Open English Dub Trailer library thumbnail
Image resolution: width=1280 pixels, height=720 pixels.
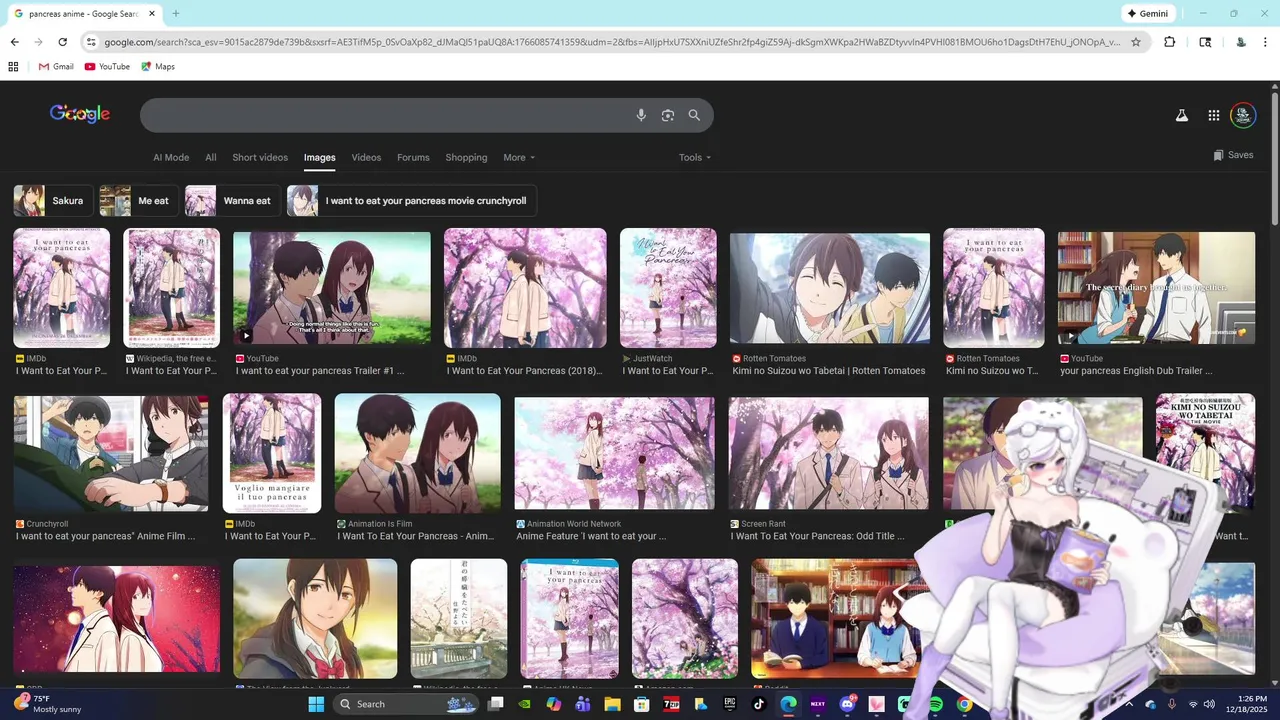(1156, 288)
